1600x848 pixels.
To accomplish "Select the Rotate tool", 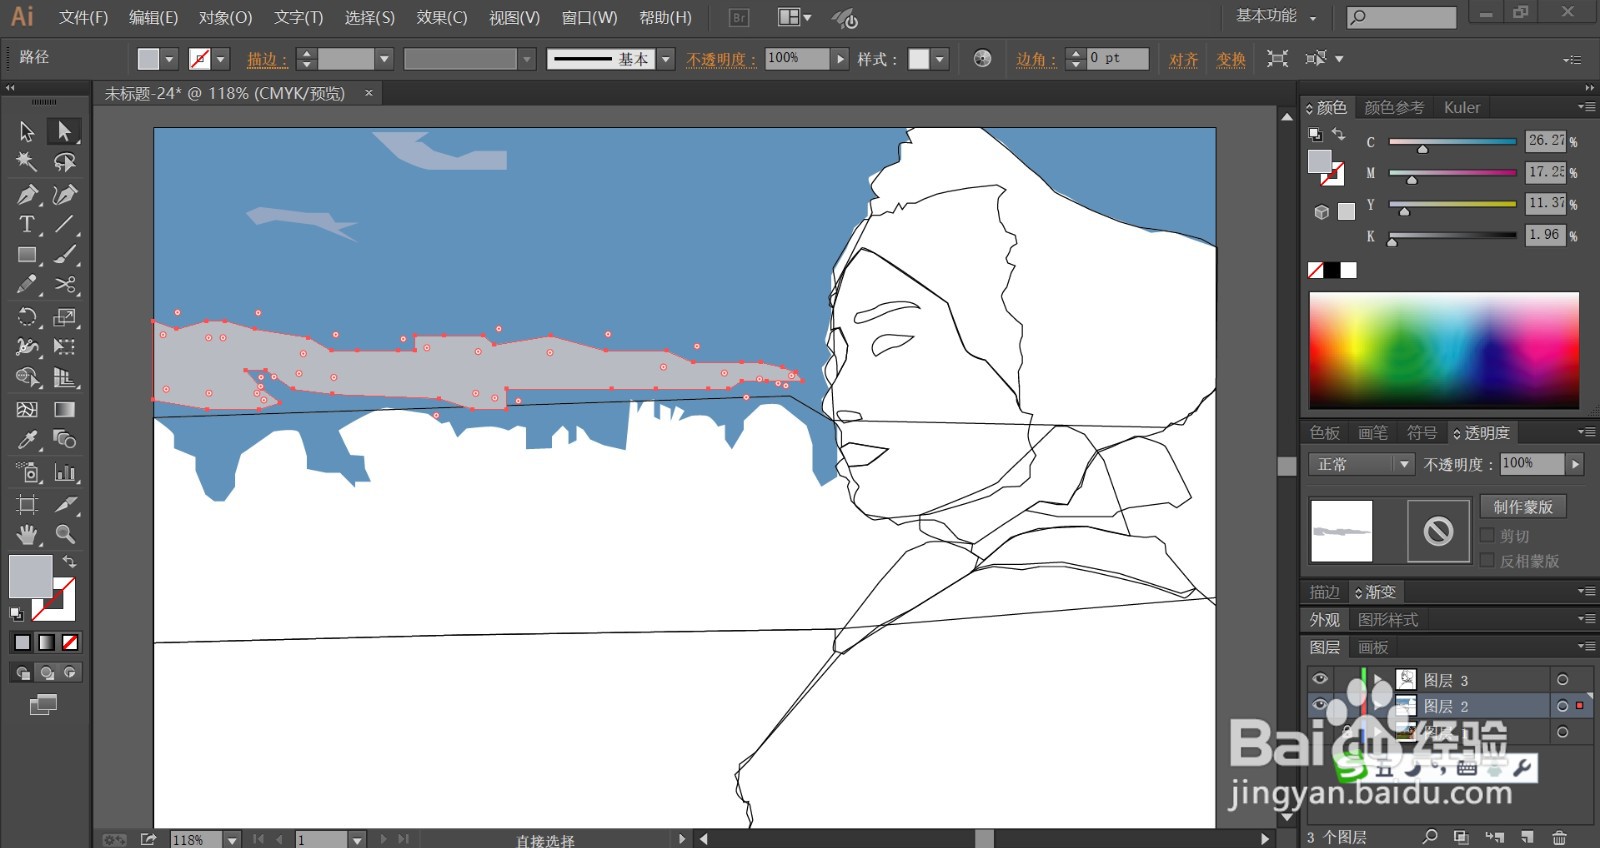I will pyautogui.click(x=27, y=317).
